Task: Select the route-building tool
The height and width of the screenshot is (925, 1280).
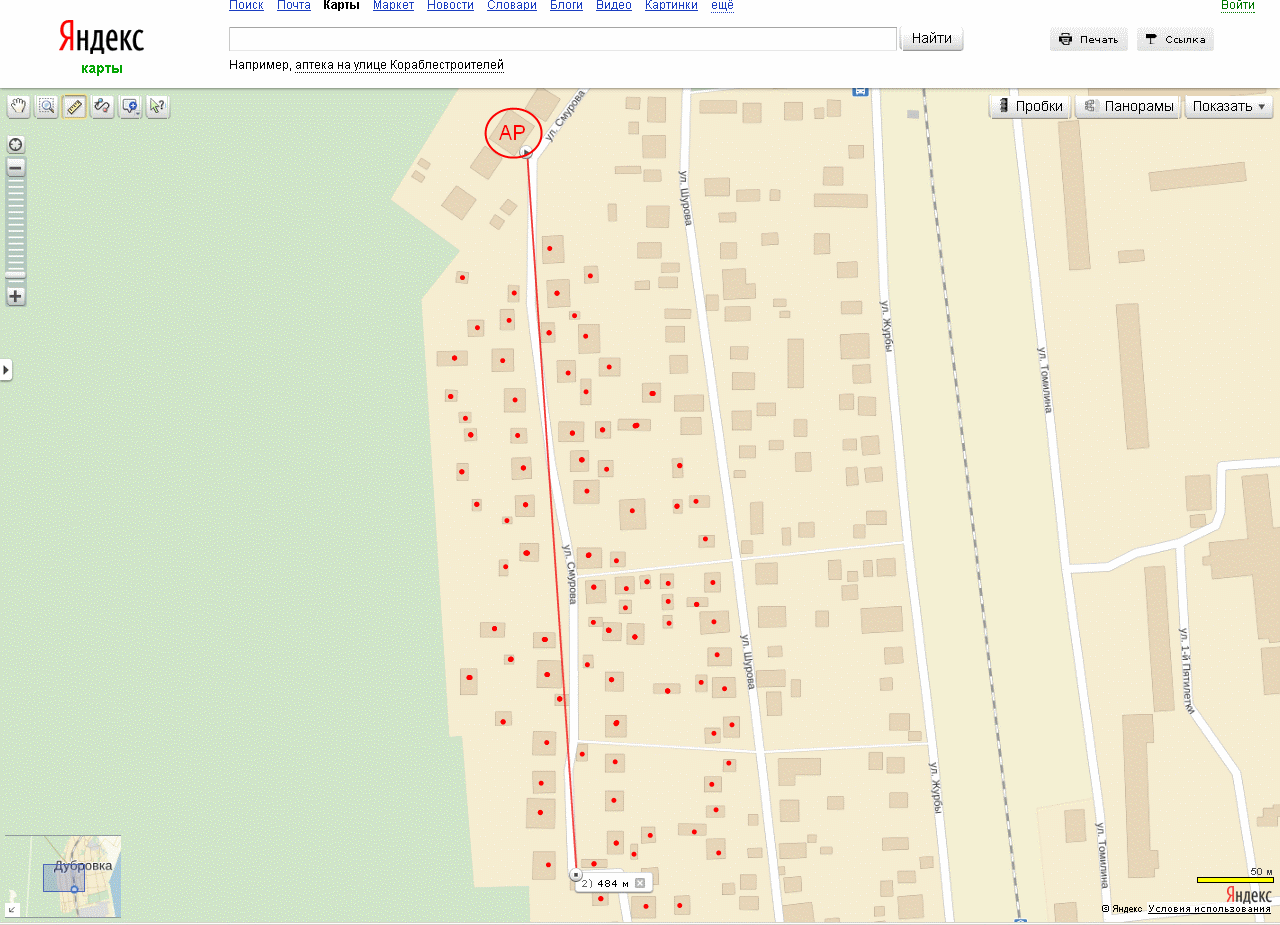Action: pos(102,106)
